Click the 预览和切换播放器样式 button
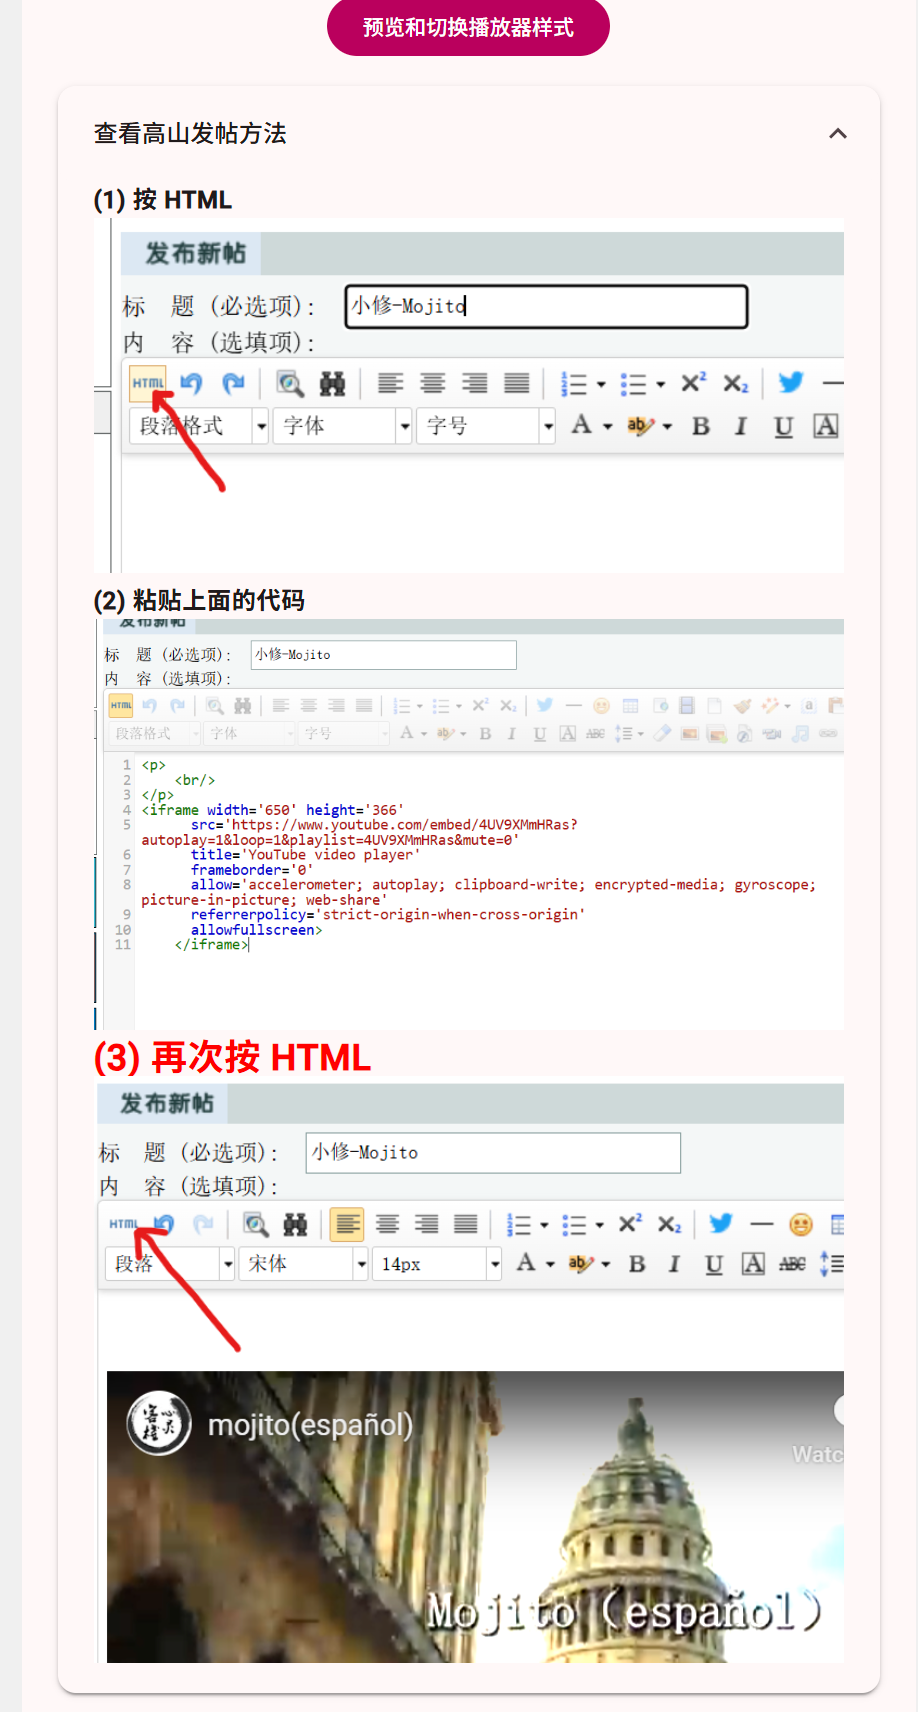This screenshot has height=1712, width=918. coord(468,27)
